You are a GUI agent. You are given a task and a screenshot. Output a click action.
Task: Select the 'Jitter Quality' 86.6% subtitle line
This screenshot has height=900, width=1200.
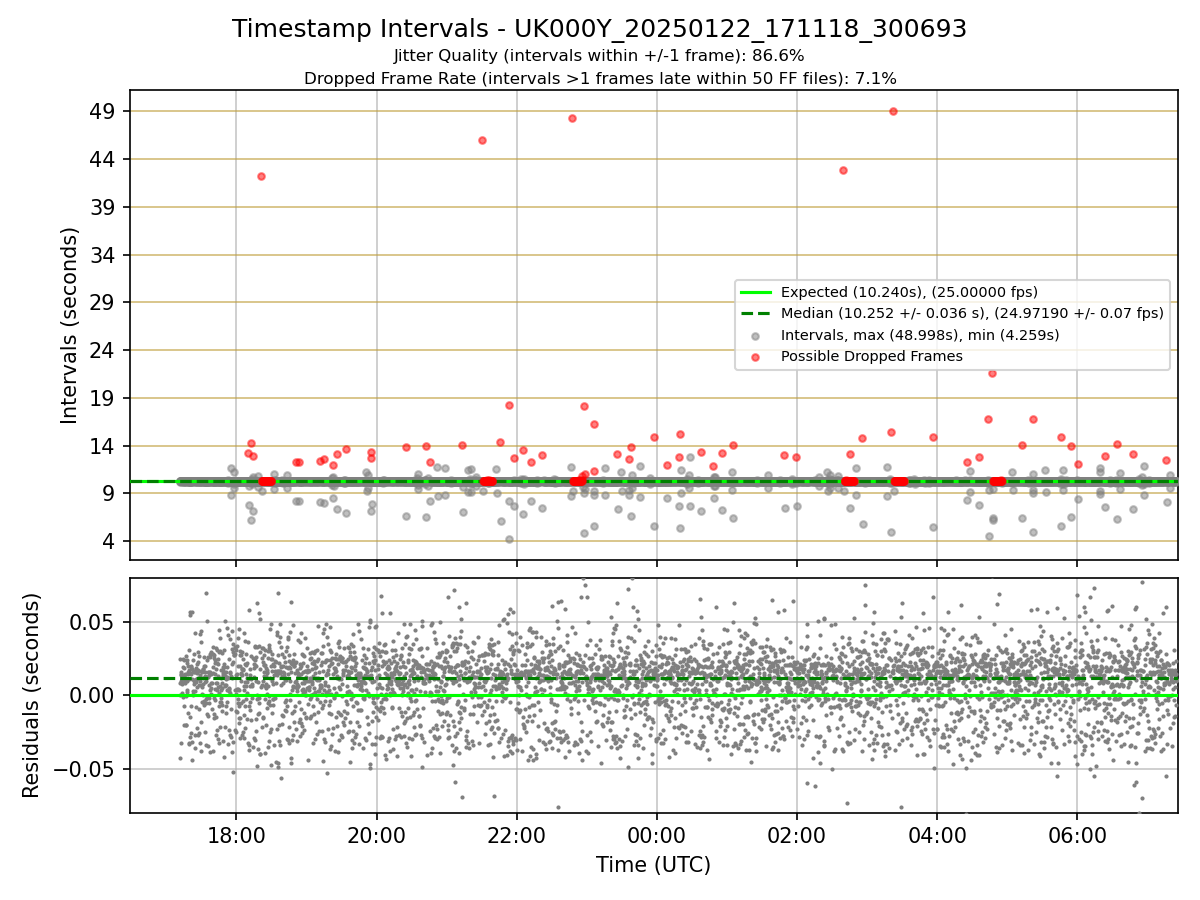[x=599, y=56]
